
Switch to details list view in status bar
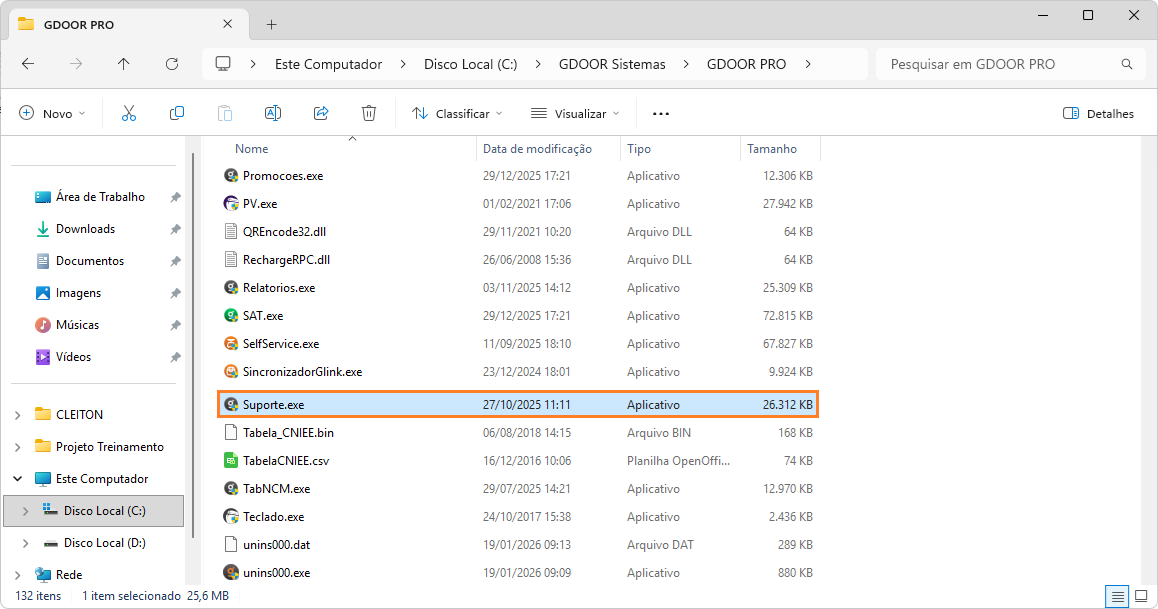pyautogui.click(x=1117, y=596)
